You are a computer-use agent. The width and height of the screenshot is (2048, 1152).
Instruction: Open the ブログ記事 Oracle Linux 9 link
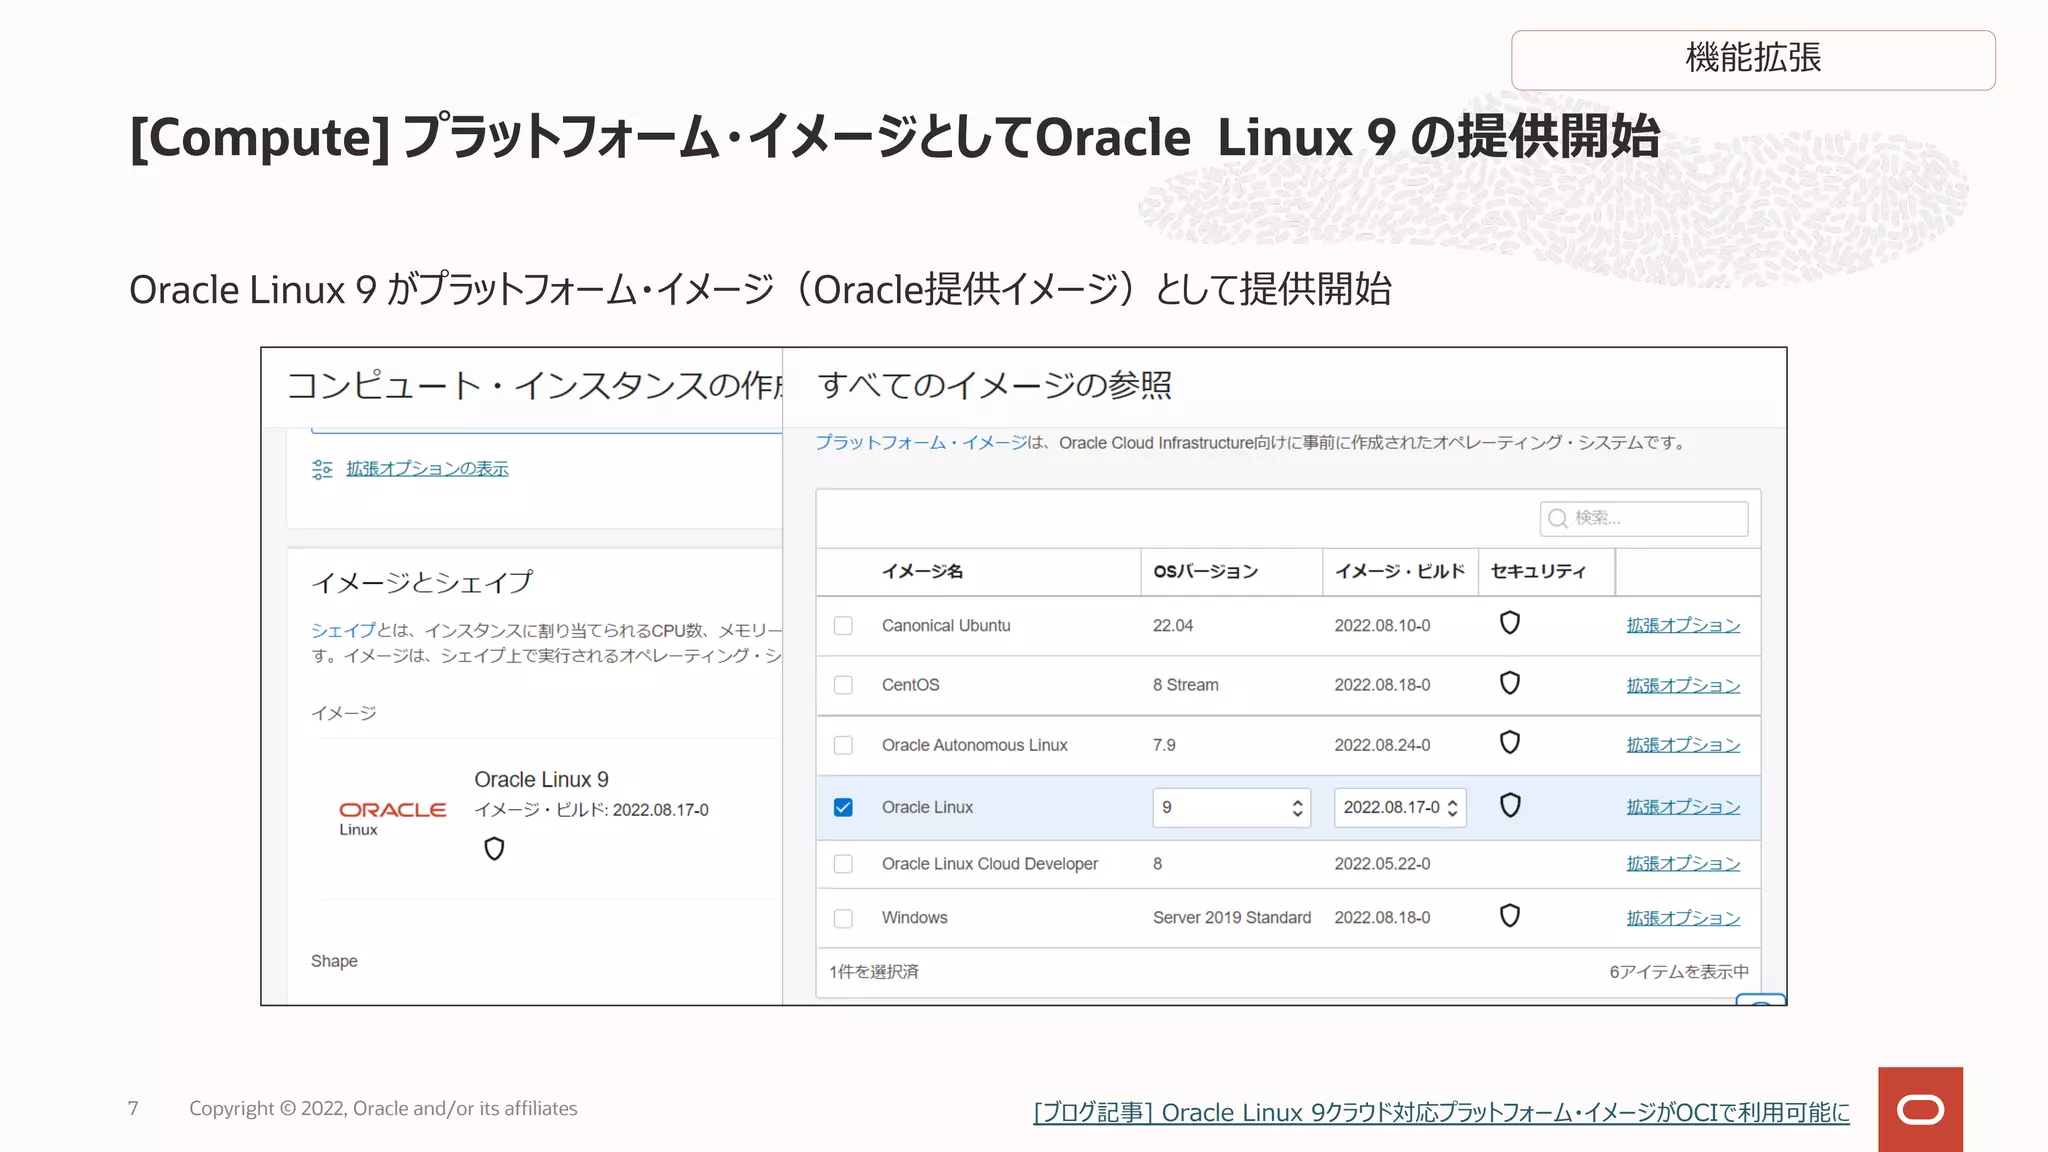[1441, 1112]
